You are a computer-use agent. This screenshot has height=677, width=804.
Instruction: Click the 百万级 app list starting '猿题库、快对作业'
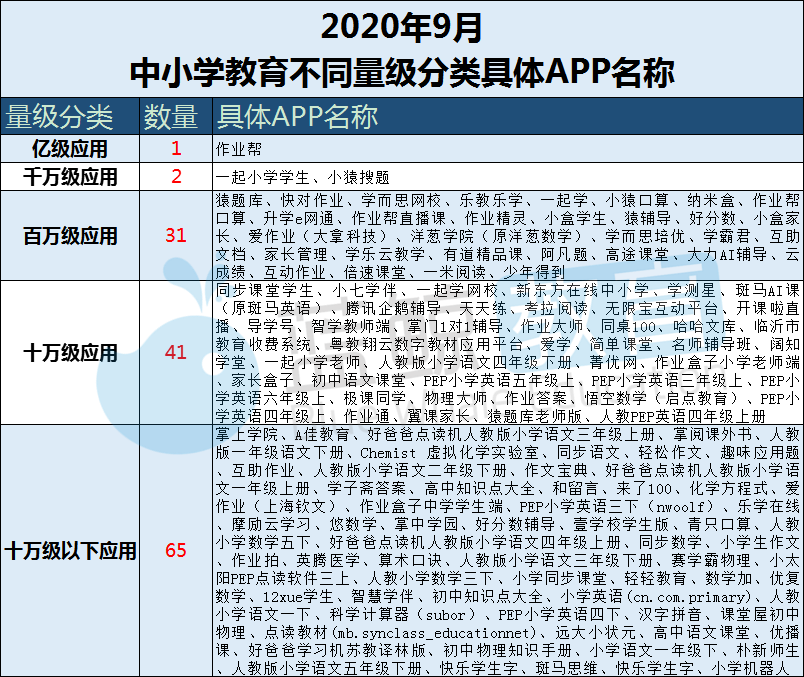point(508,236)
